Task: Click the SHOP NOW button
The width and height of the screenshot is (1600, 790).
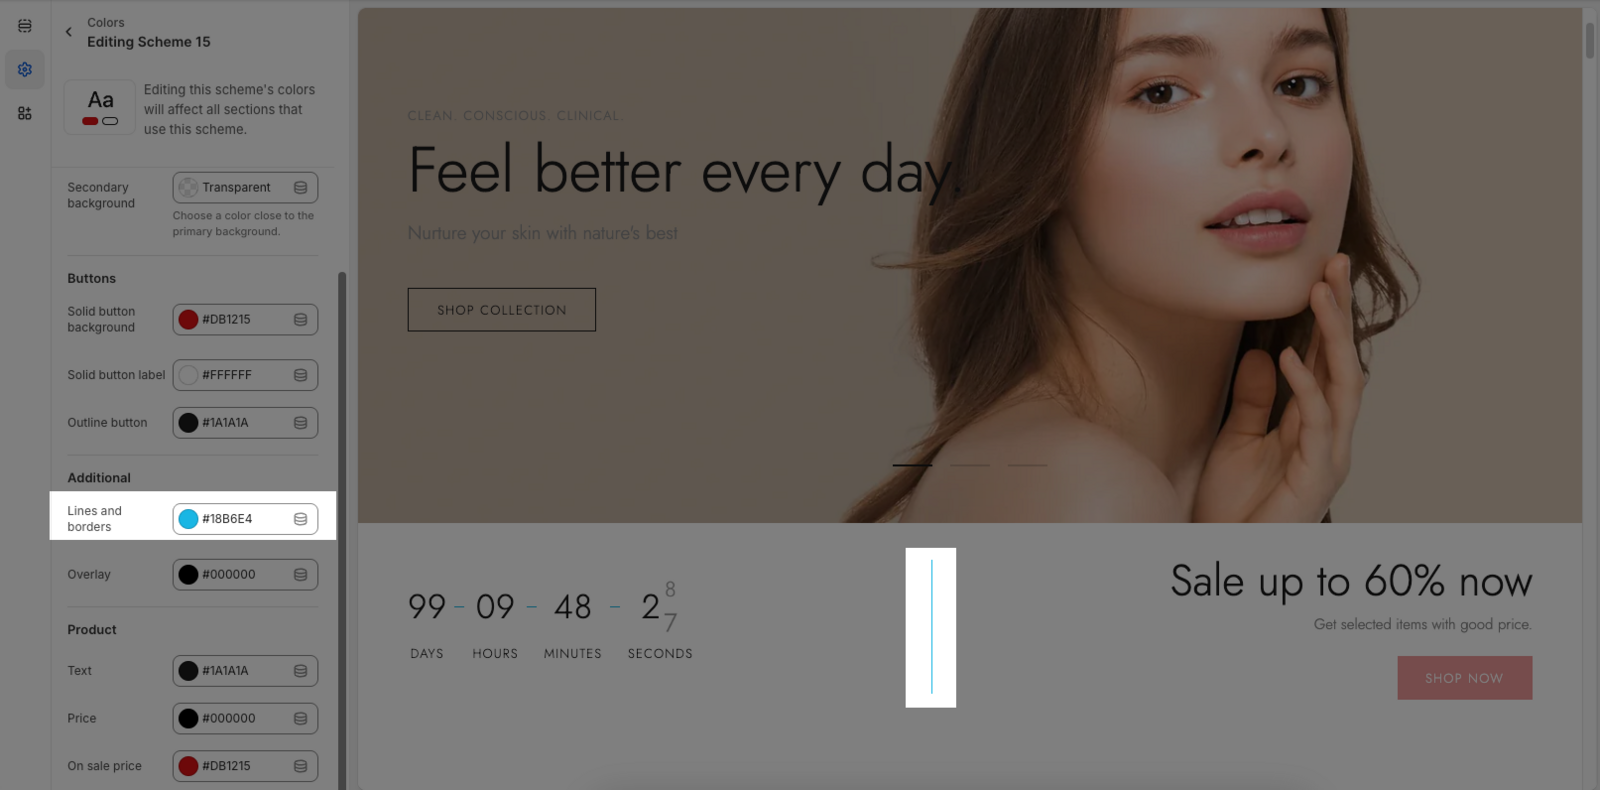Action: pyautogui.click(x=1465, y=678)
